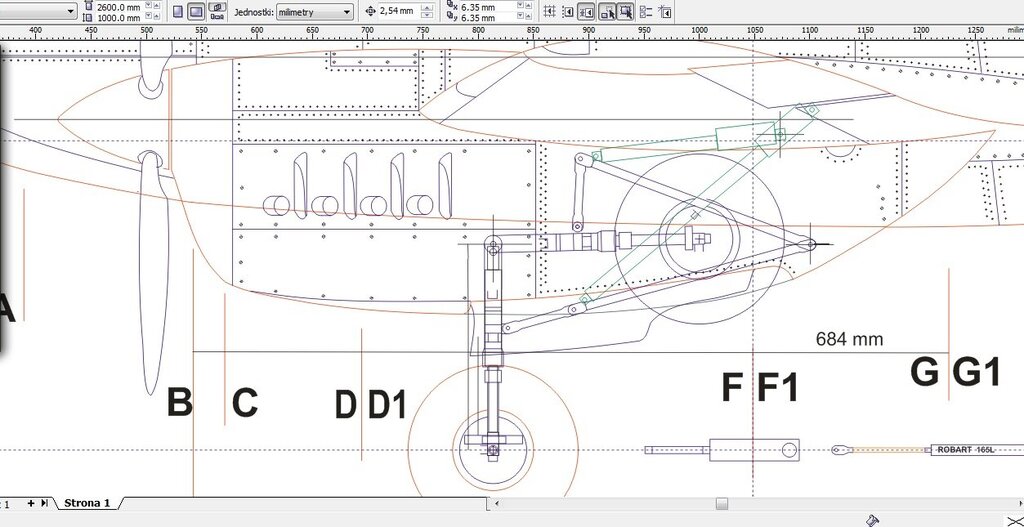Go to the last page arrow button
Image resolution: width=1024 pixels, height=527 pixels.
(45, 503)
